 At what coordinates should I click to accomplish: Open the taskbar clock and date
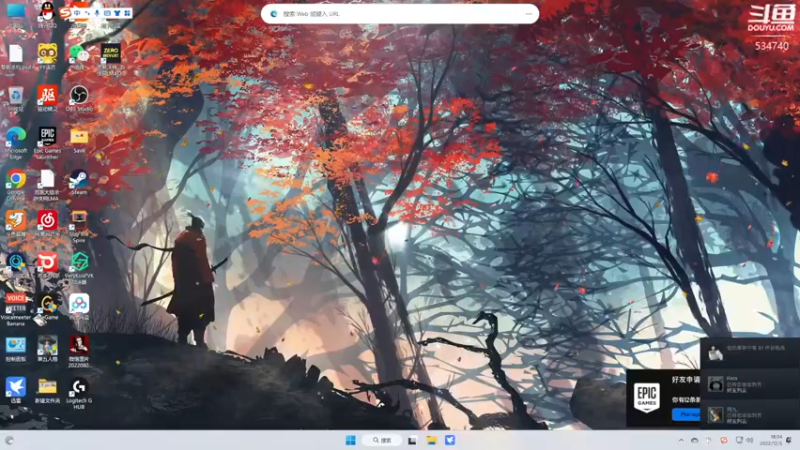[771, 440]
